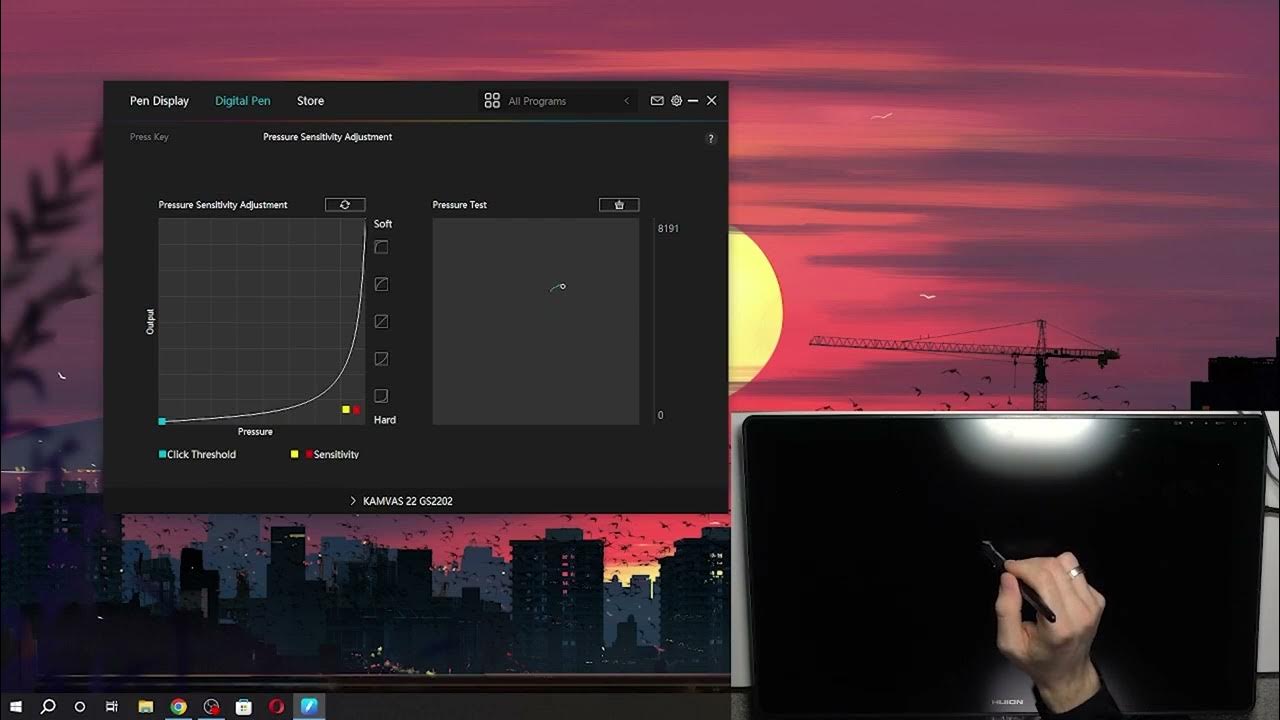Screen dimensions: 1280x720
Task: Select the second soft curve preset
Action: tap(380, 283)
